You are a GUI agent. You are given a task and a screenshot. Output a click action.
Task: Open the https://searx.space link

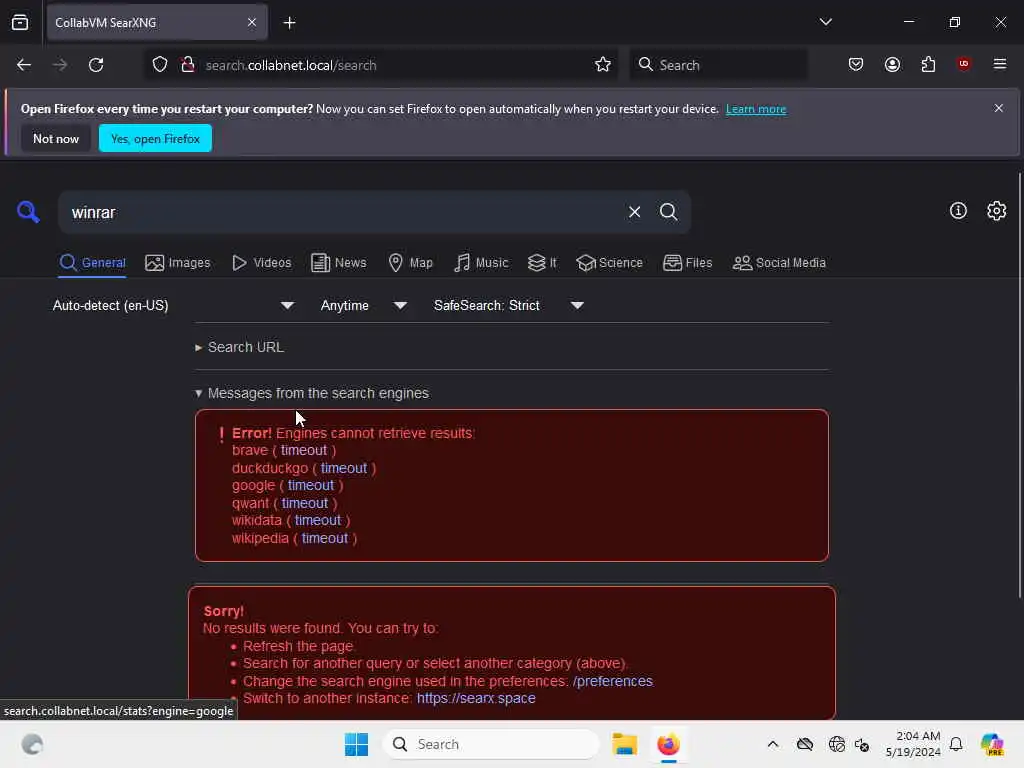click(x=476, y=698)
